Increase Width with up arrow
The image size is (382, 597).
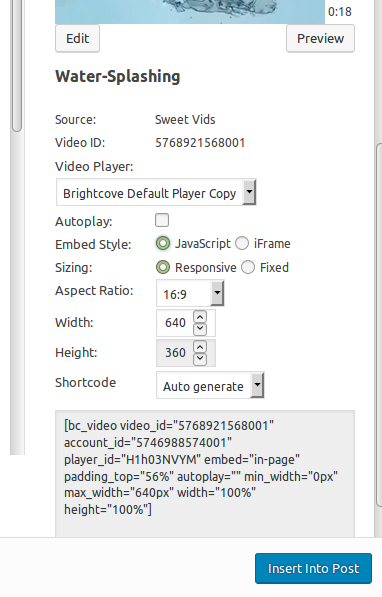200,317
